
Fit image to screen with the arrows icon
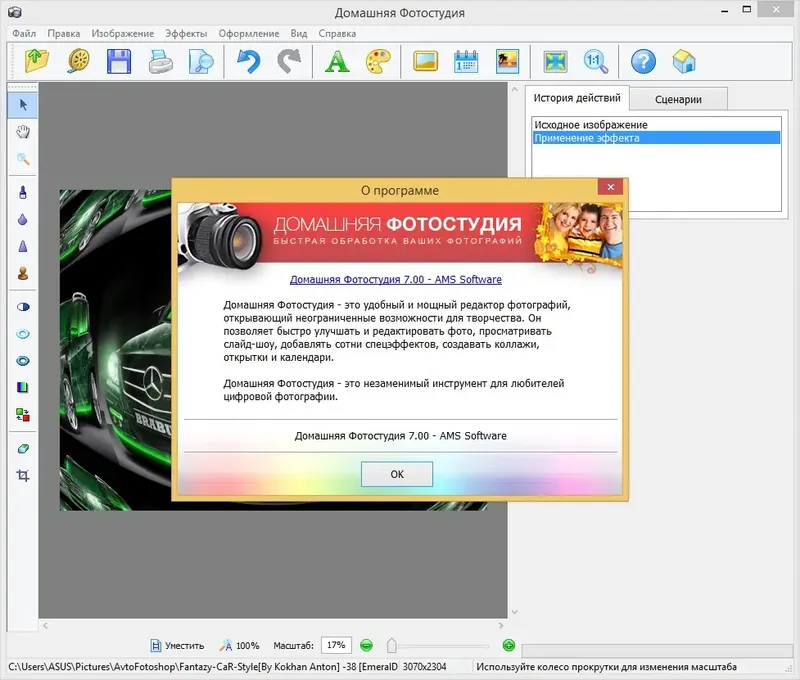555,61
